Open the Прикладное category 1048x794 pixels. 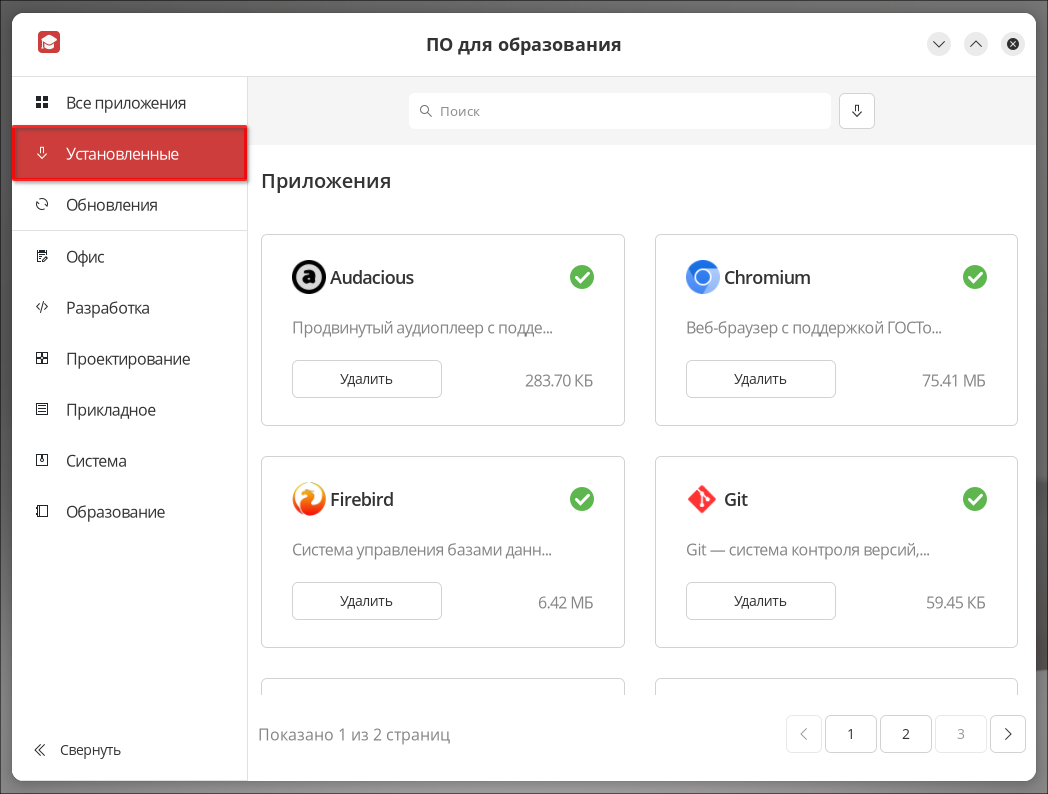(130, 409)
